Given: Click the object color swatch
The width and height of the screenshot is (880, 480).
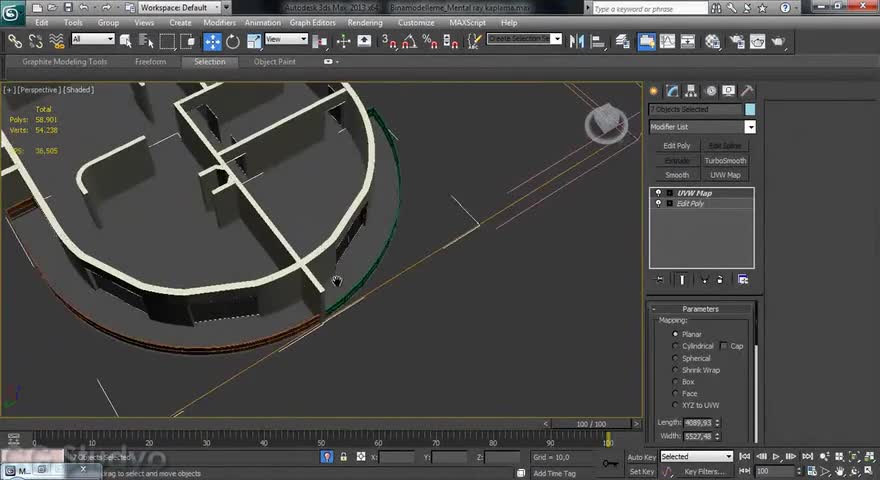Looking at the screenshot, I should point(749,109).
